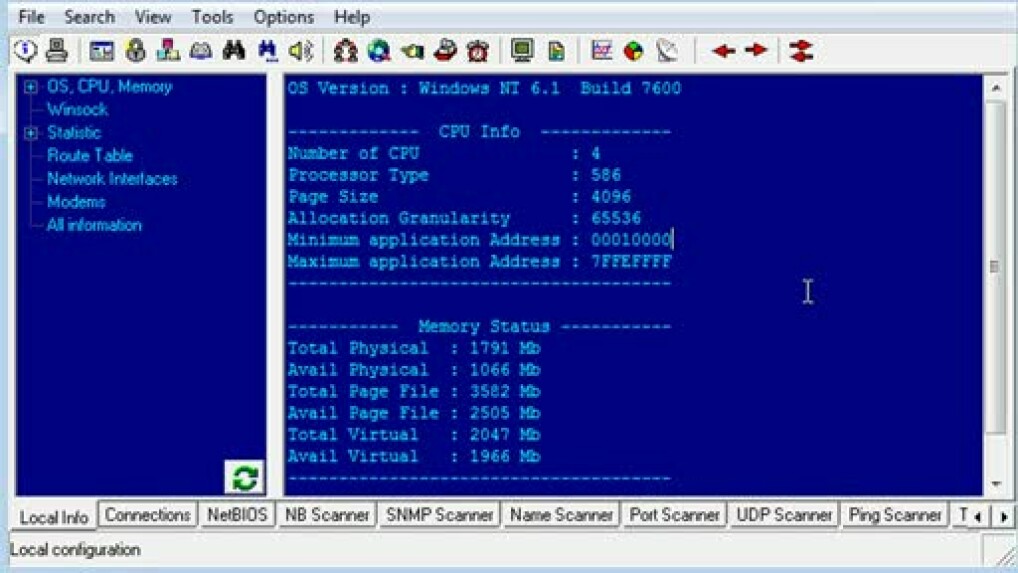Viewport: 1018px width, 573px height.
Task: Click the alarm clock toolbar icon
Action: click(478, 50)
